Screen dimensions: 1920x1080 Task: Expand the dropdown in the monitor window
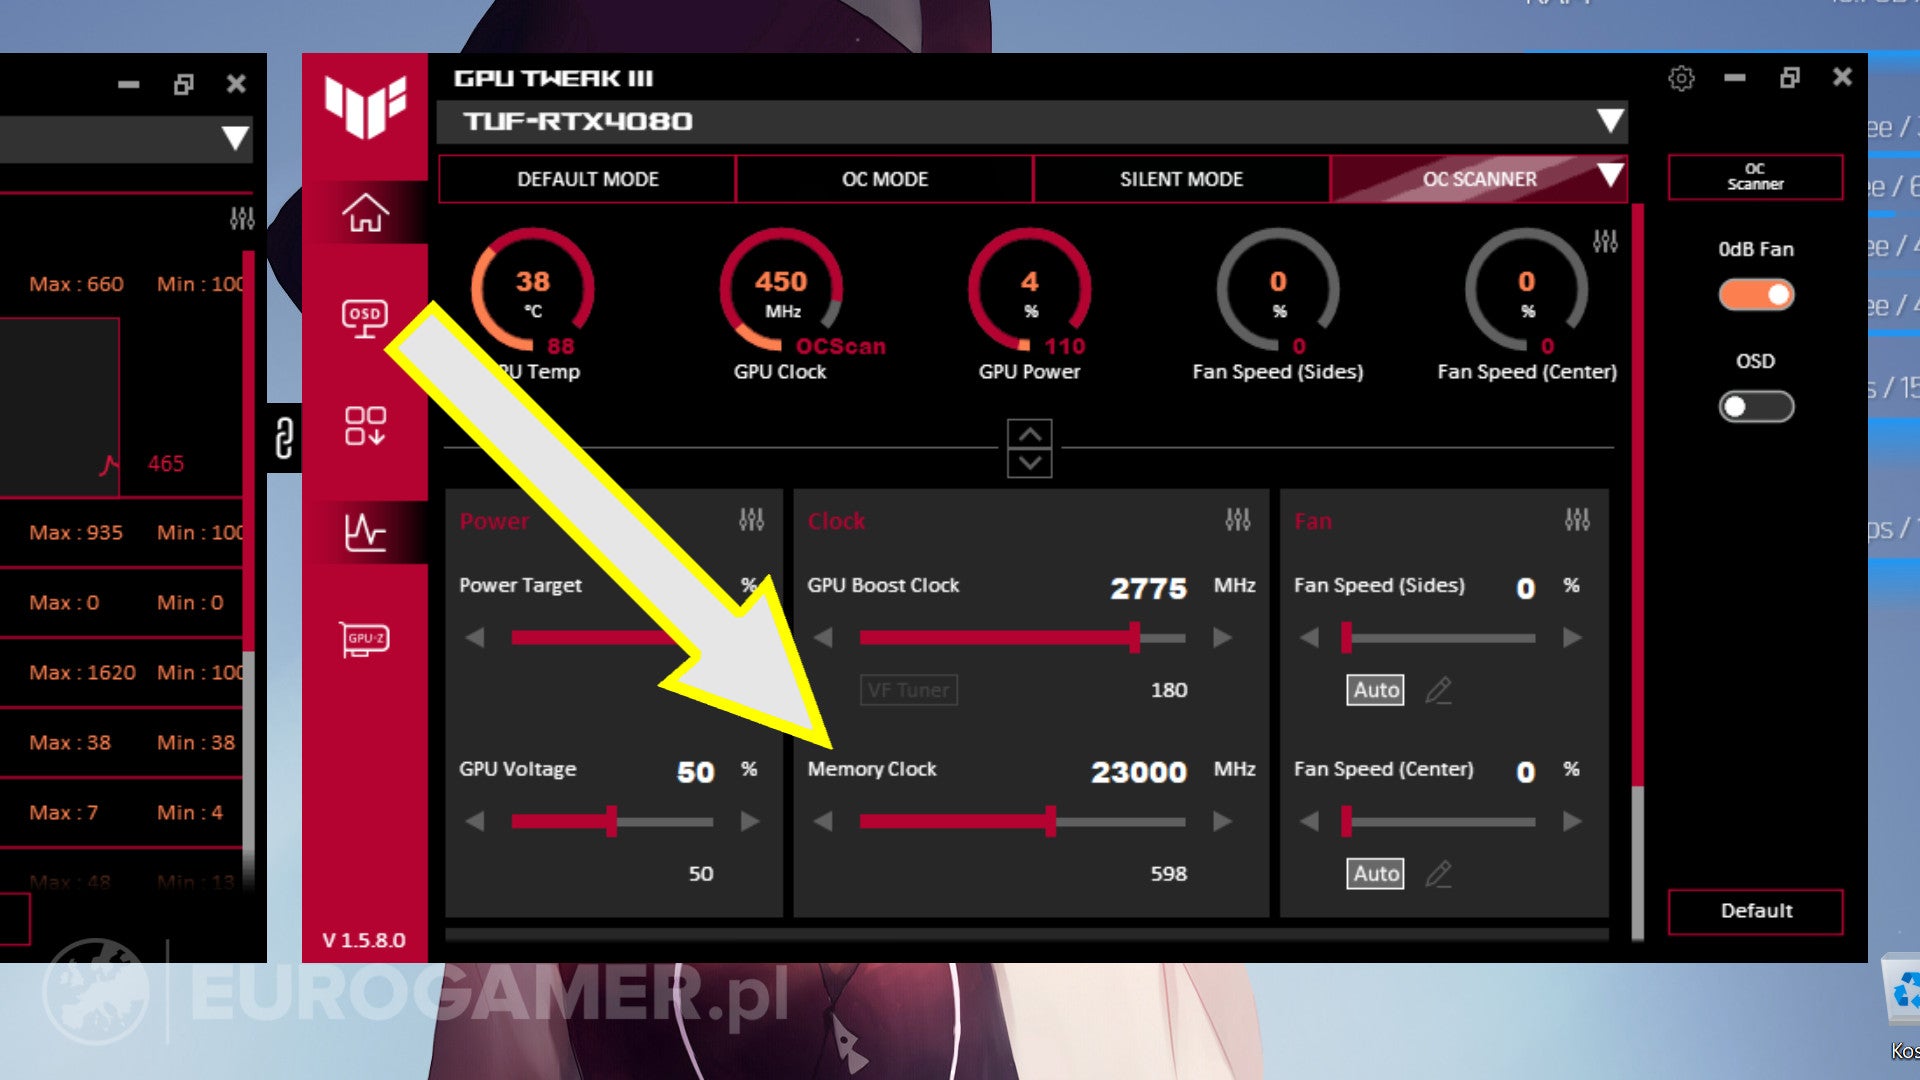click(235, 138)
